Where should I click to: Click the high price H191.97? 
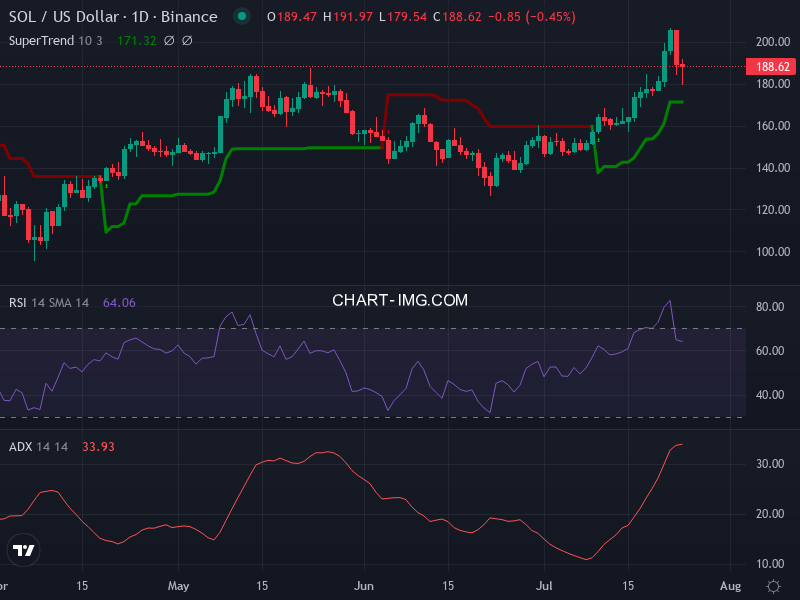pos(348,17)
